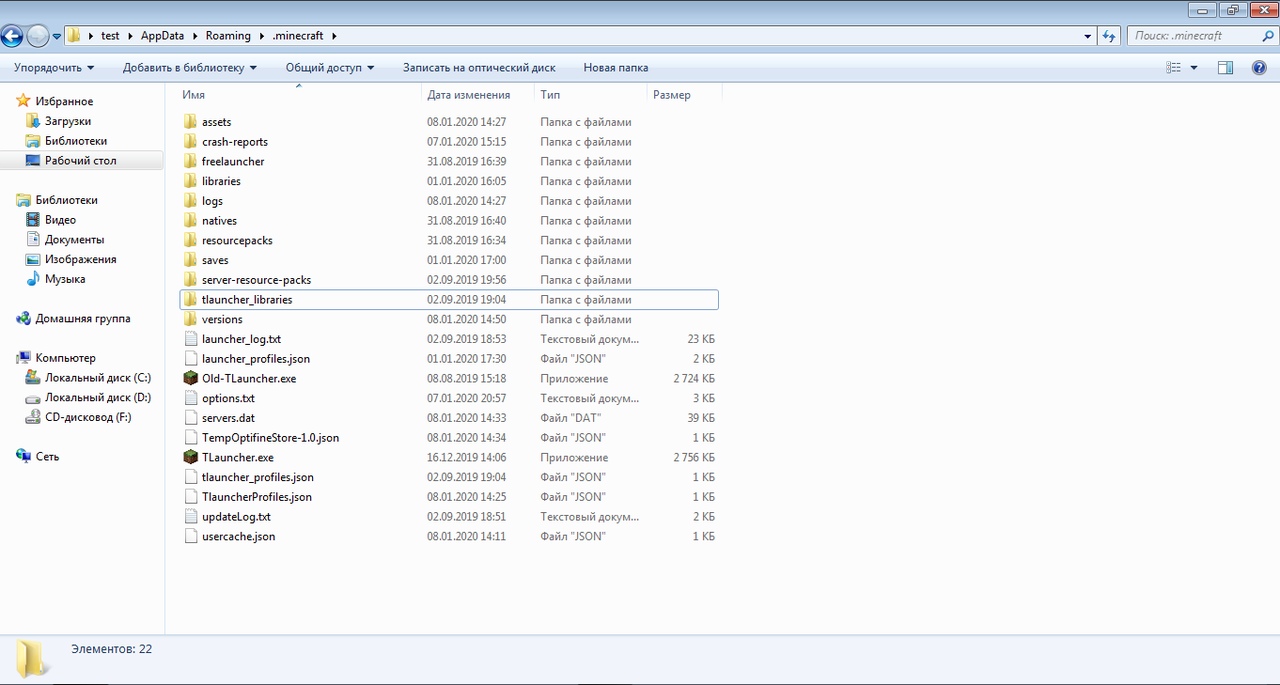Select the saves folder icon
The width and height of the screenshot is (1280, 685).
(x=191, y=260)
